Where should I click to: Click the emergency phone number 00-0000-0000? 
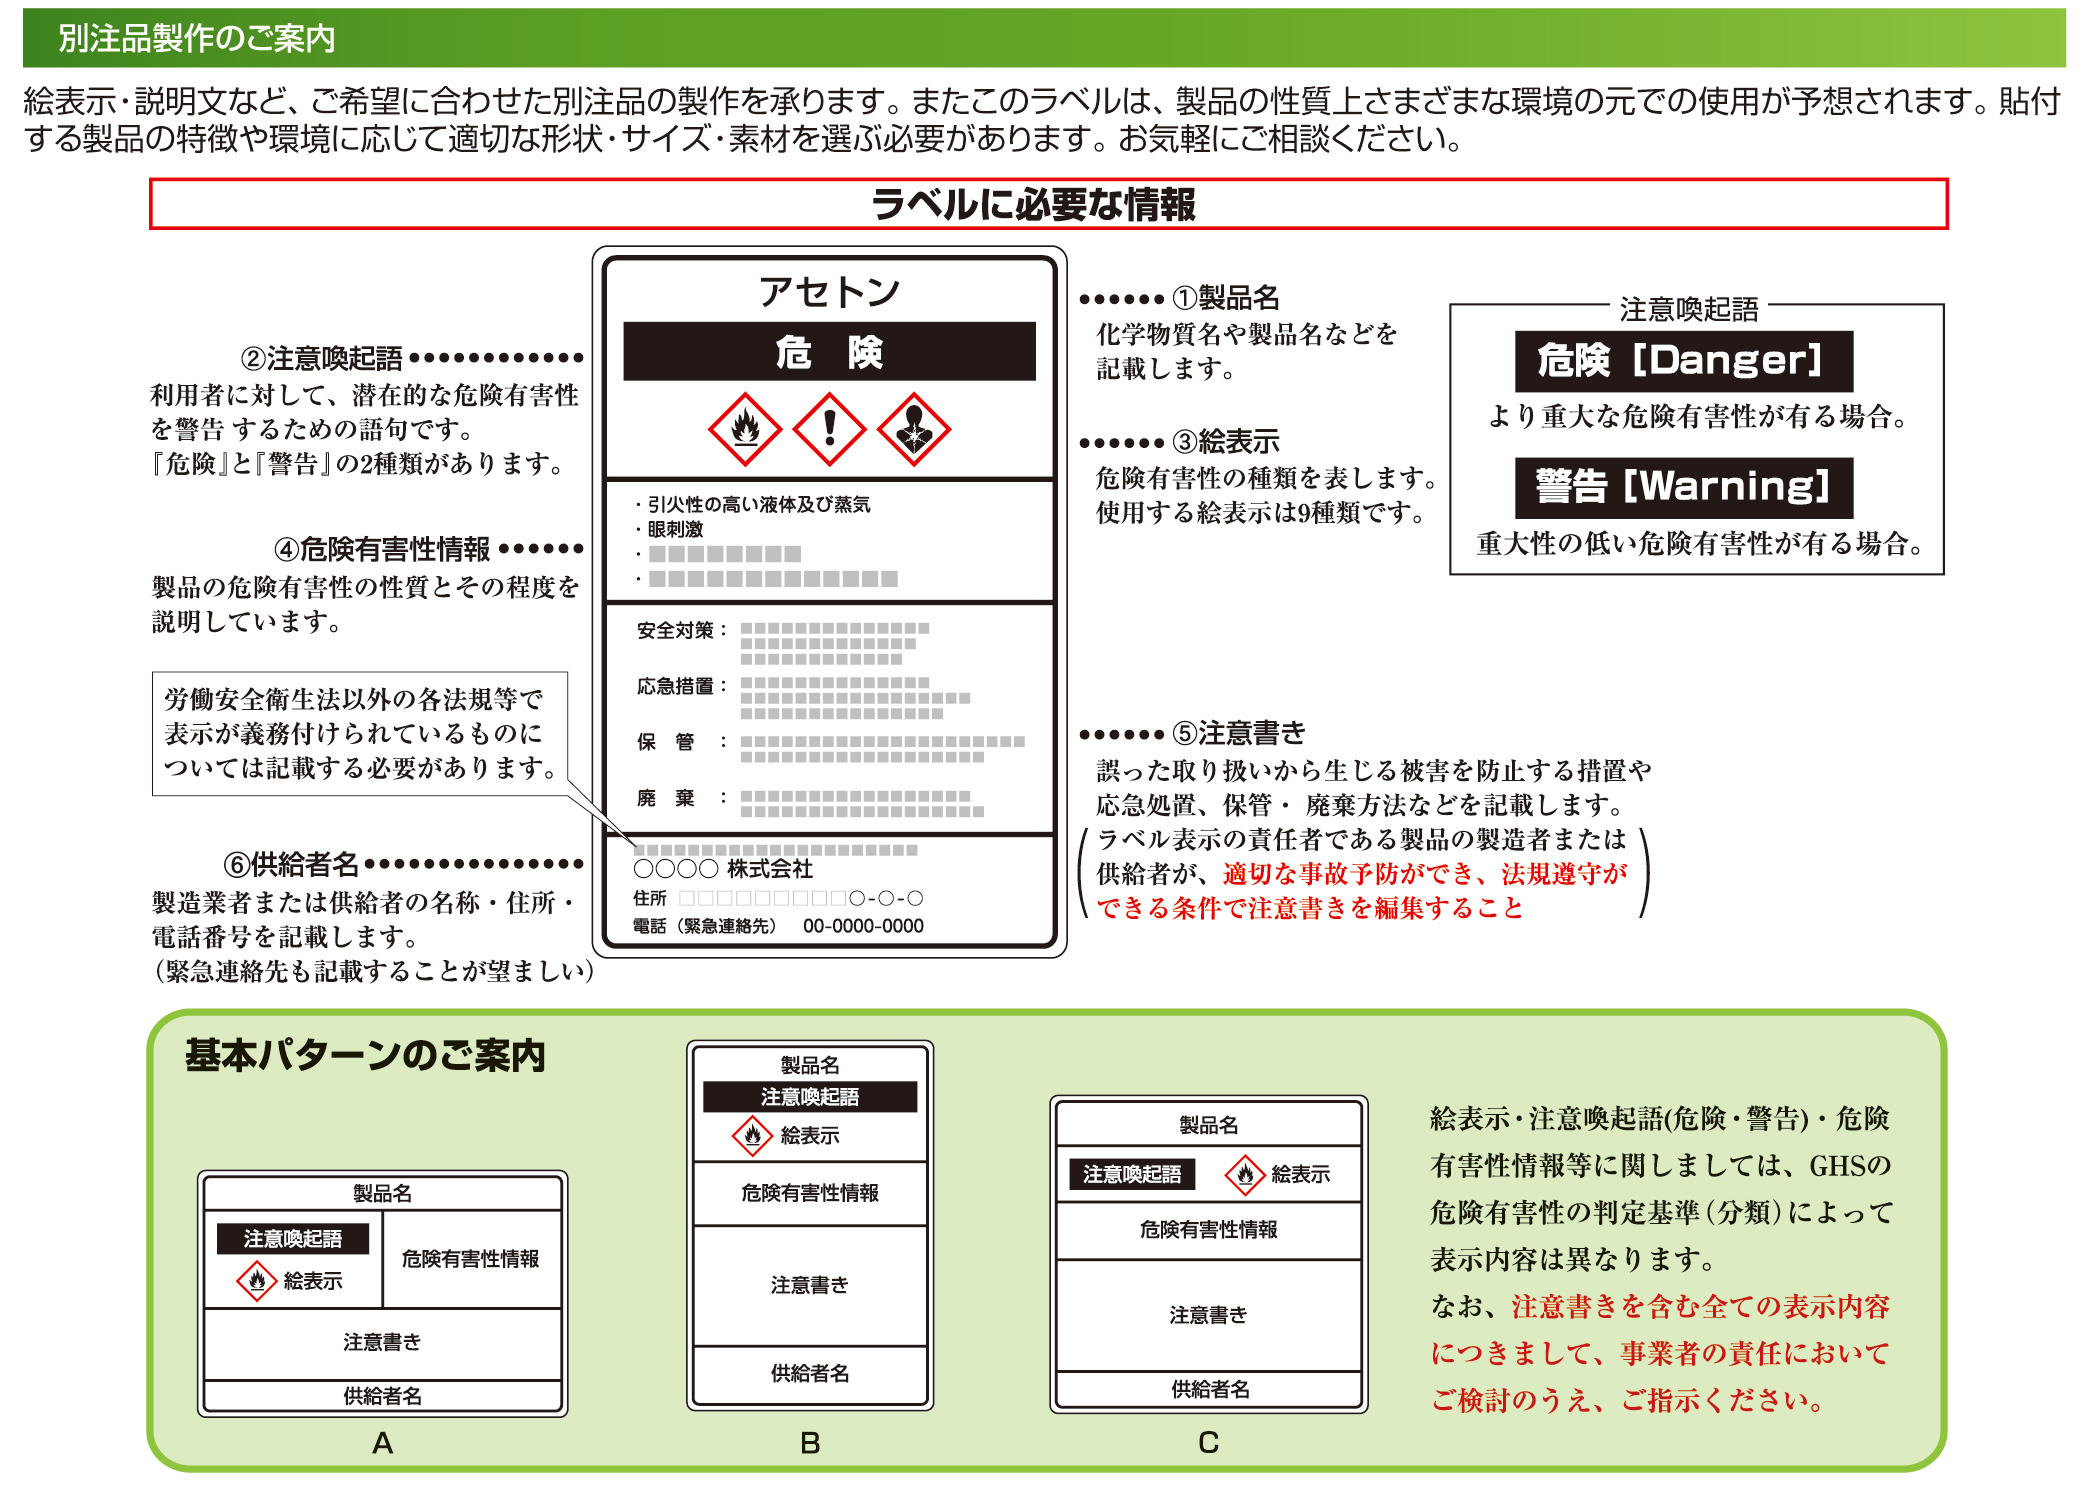(x=863, y=926)
